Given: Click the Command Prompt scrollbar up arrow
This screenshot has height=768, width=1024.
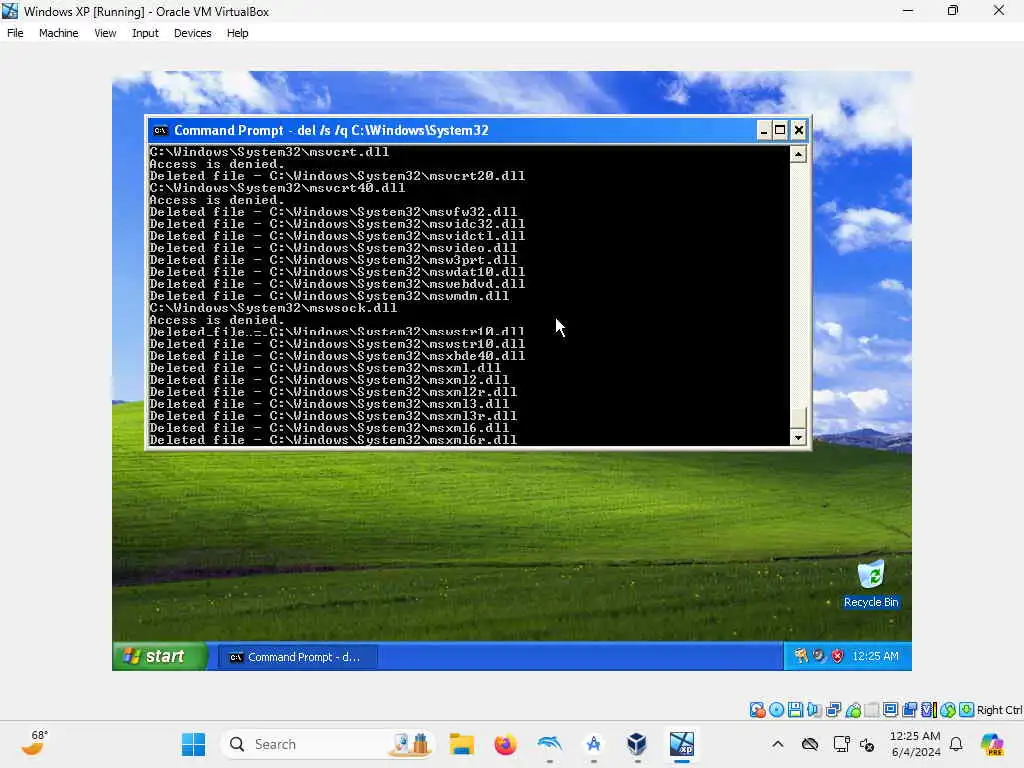Looking at the screenshot, I should pos(798,154).
